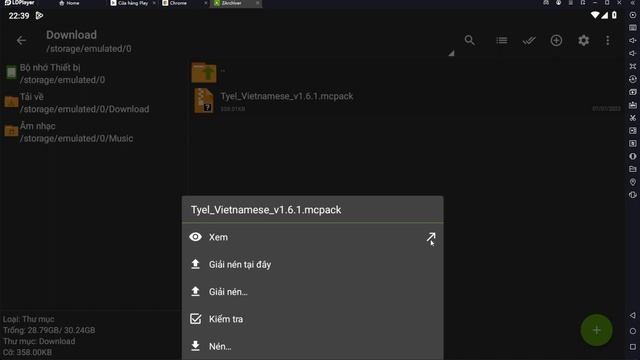Click the circled plus icon in top toolbar

[556, 40]
